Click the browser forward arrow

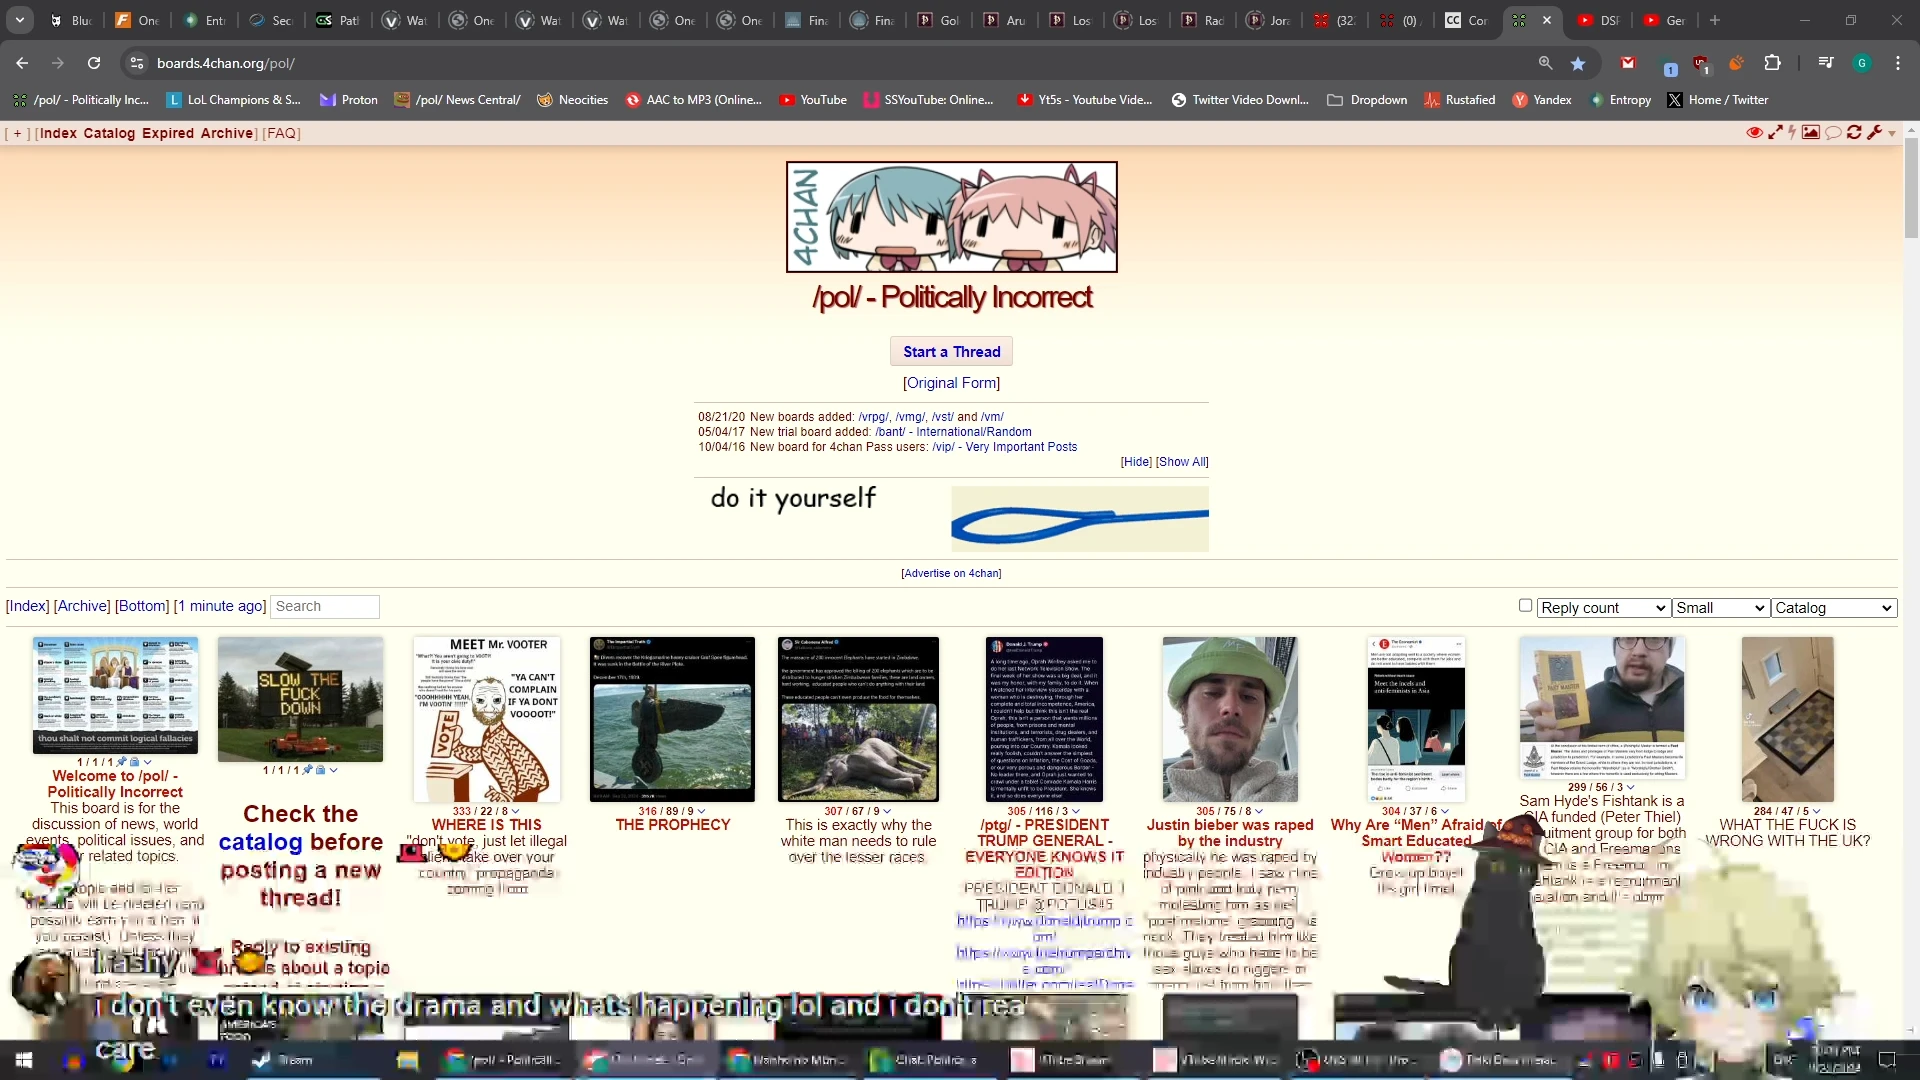(58, 63)
